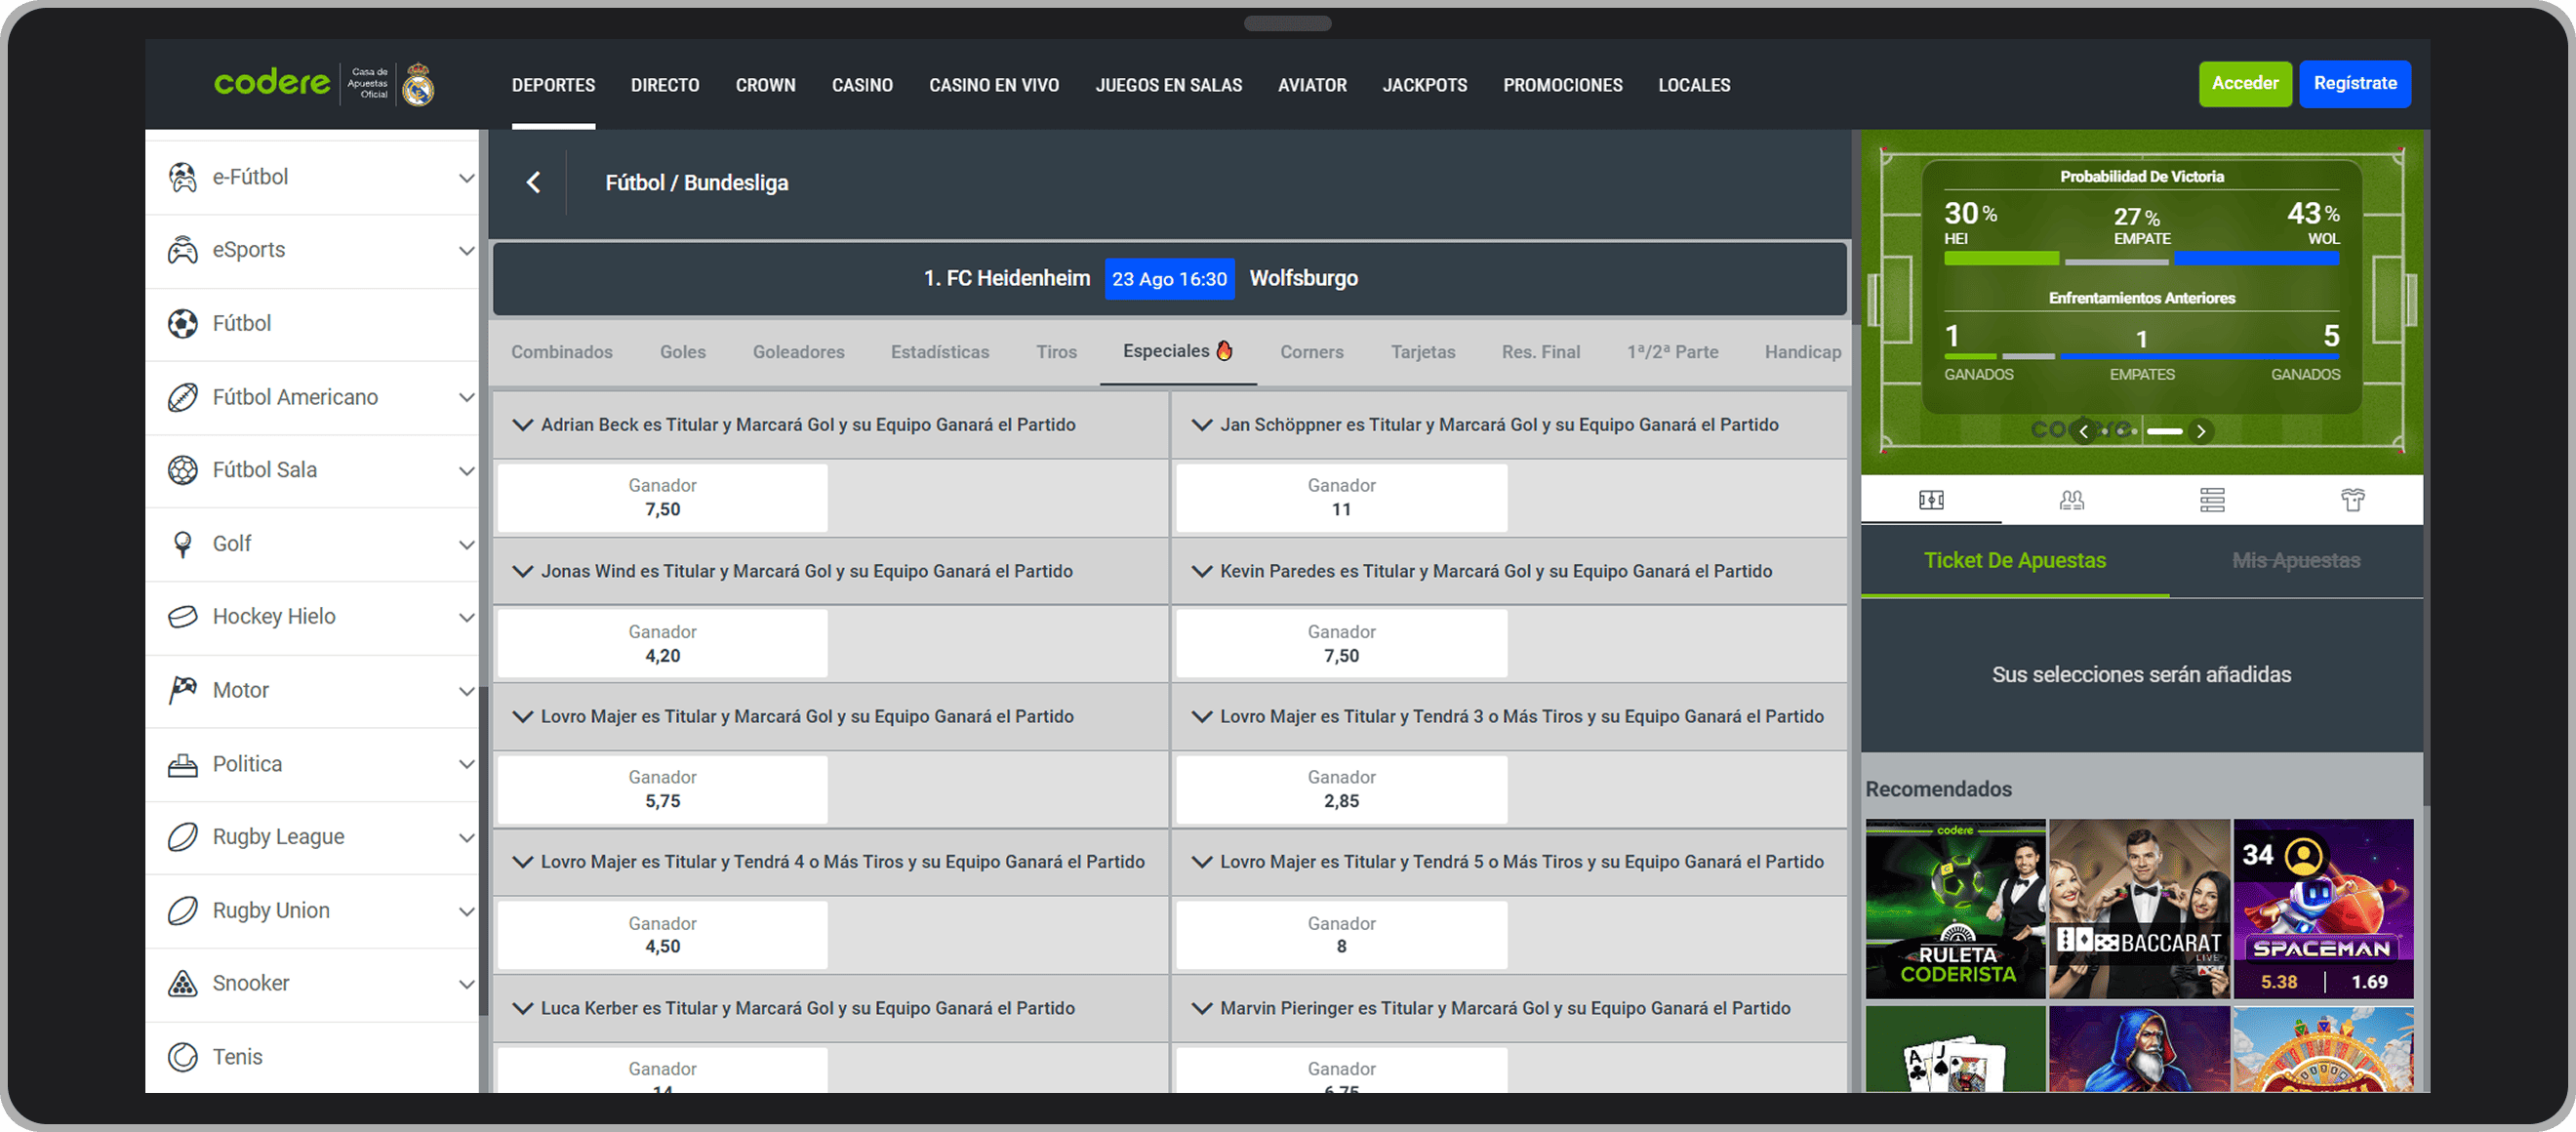The width and height of the screenshot is (2576, 1132).
Task: Select Lovro Majer Gol odds 5,75
Action: (662, 790)
